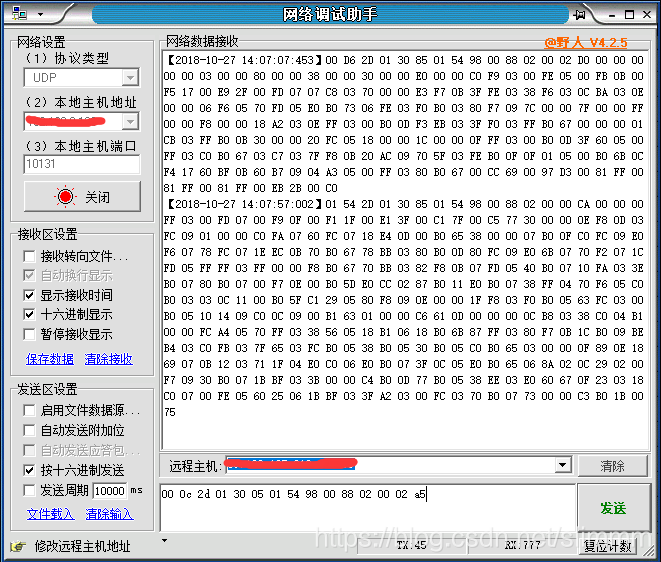Enable 暂停接收显示 checkbox
661x562 pixels.
pos(29,334)
